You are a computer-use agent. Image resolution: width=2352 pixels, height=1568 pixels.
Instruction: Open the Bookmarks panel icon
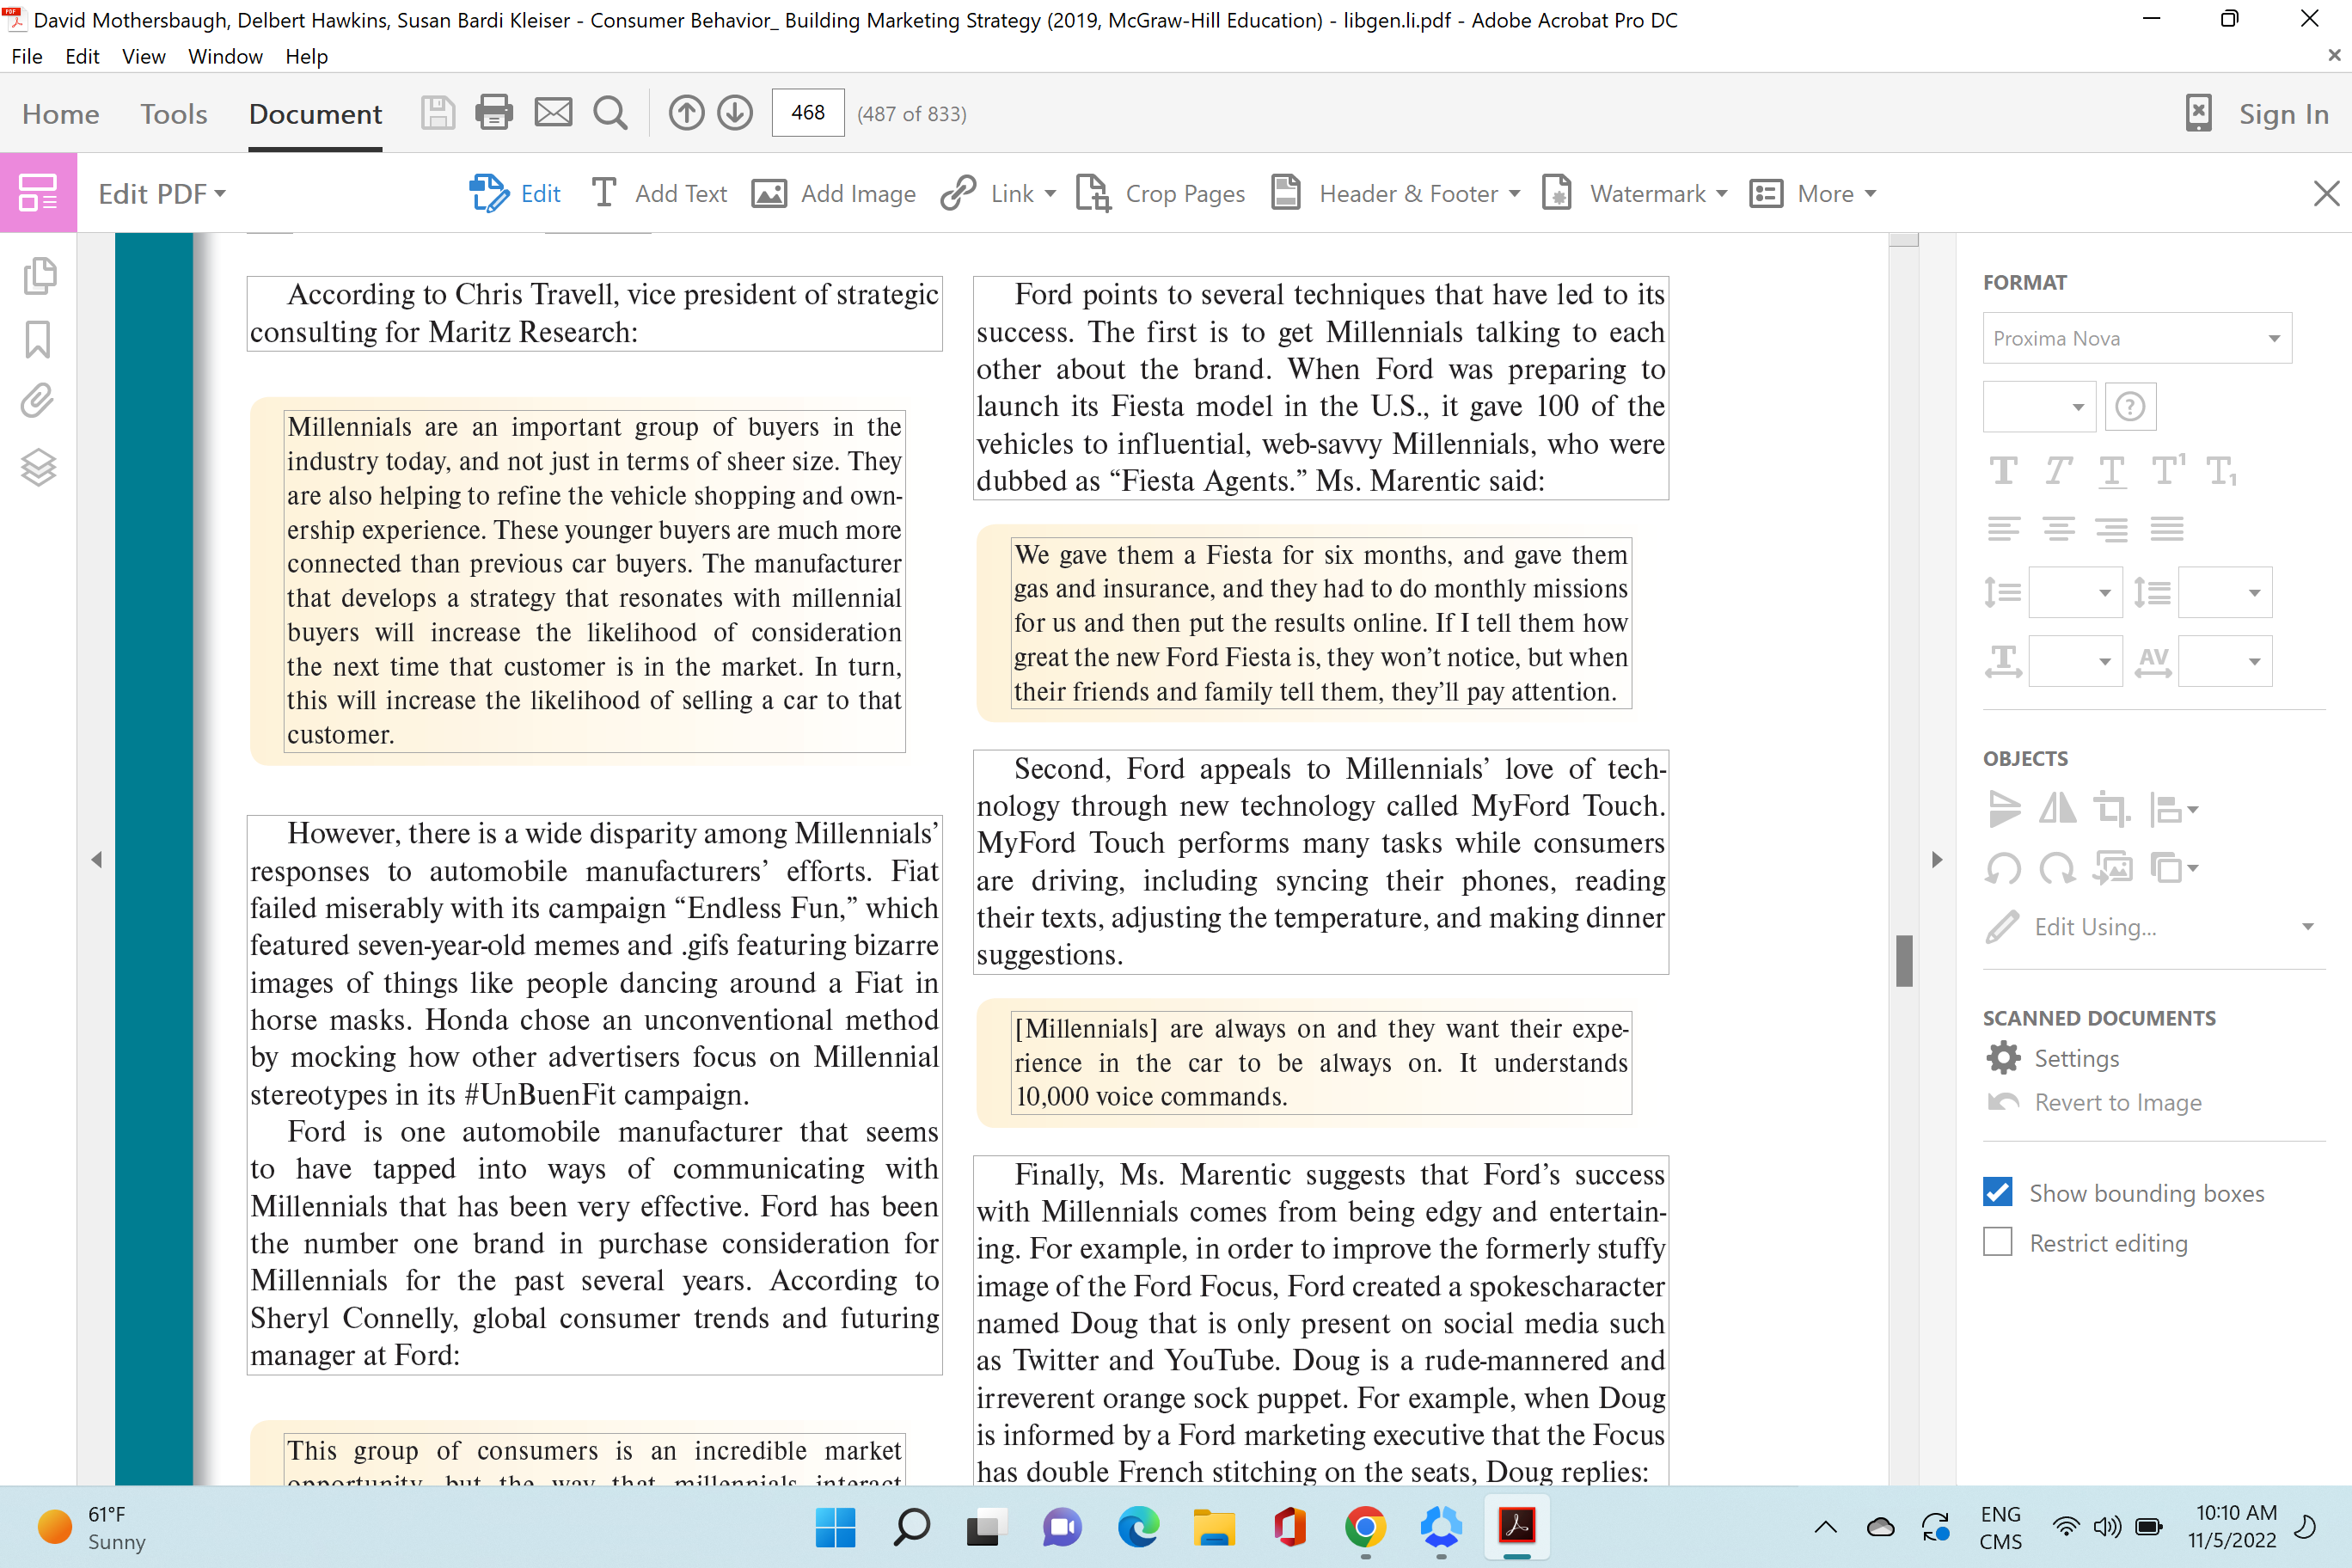point(38,339)
